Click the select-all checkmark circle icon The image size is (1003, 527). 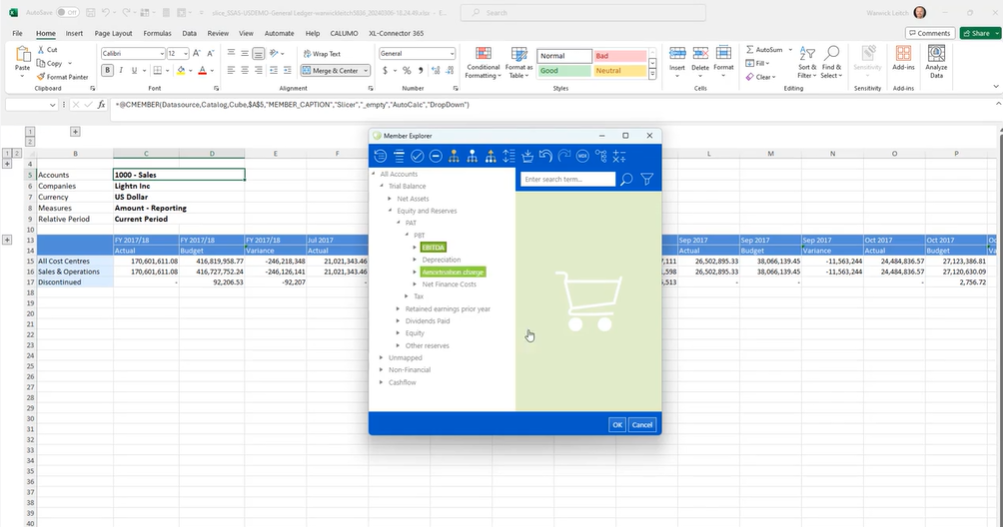click(417, 156)
